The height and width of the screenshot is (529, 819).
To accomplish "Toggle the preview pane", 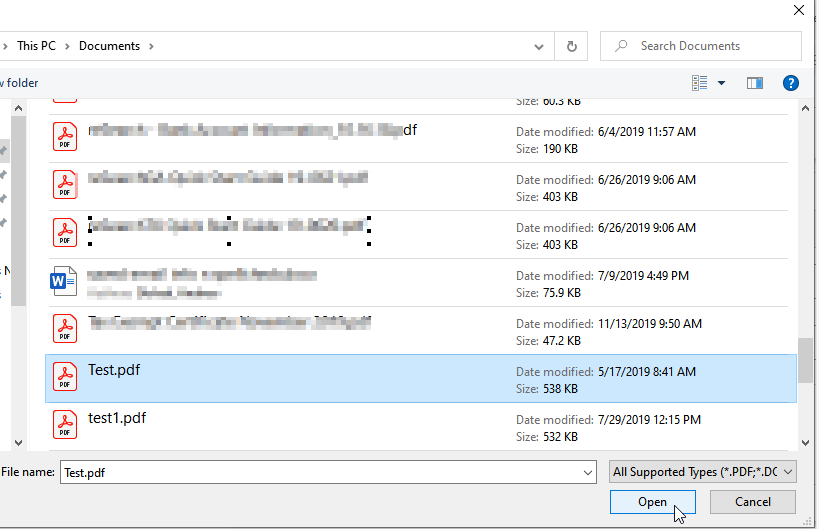I will coord(755,83).
